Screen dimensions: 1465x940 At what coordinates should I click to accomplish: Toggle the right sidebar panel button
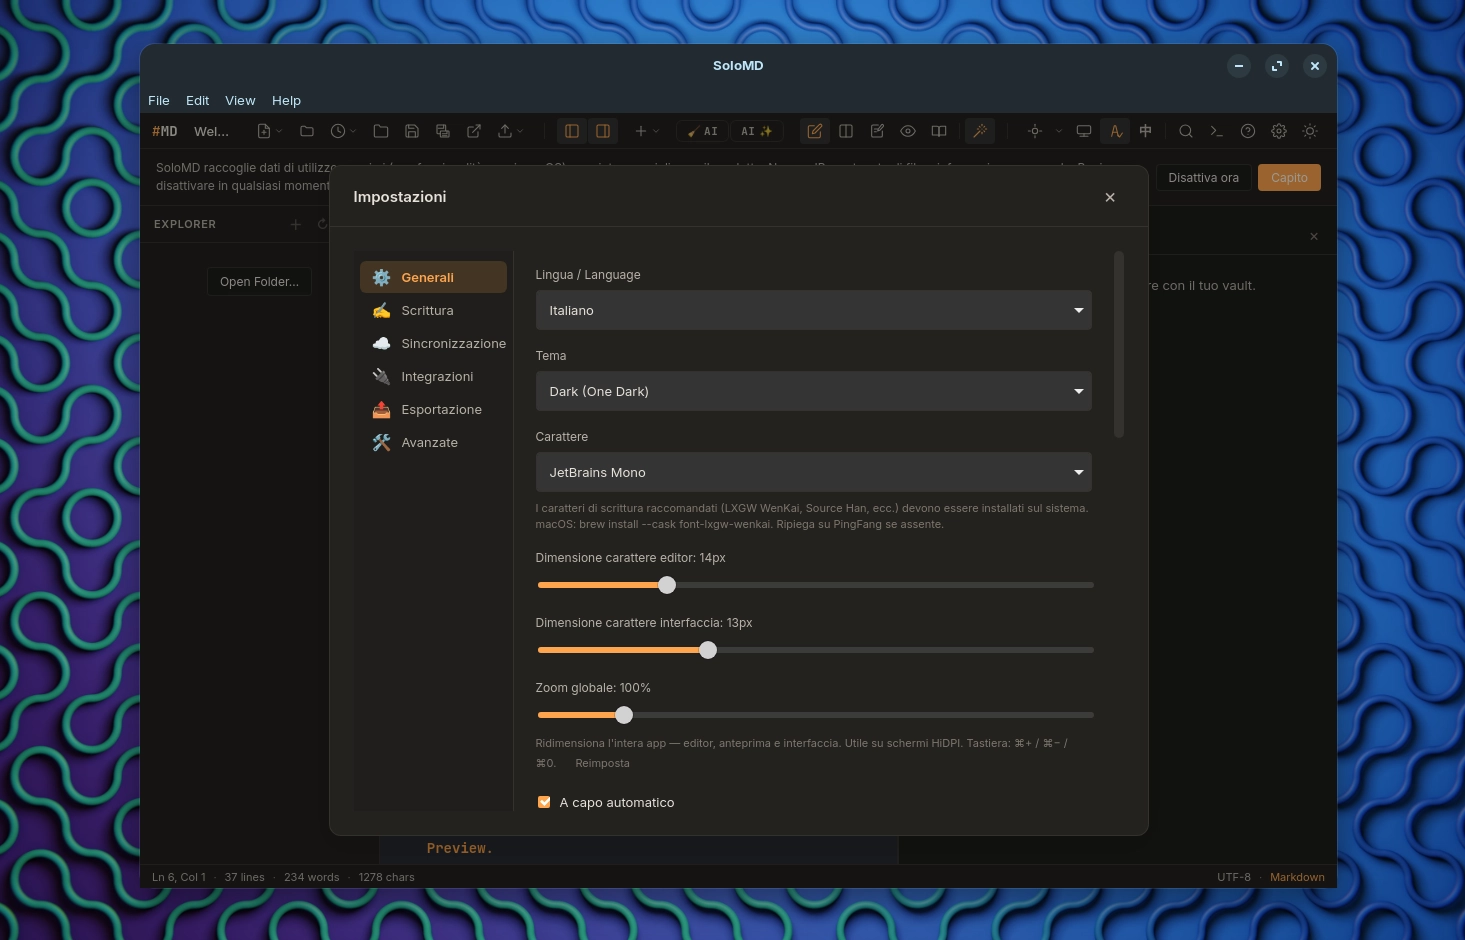click(603, 131)
